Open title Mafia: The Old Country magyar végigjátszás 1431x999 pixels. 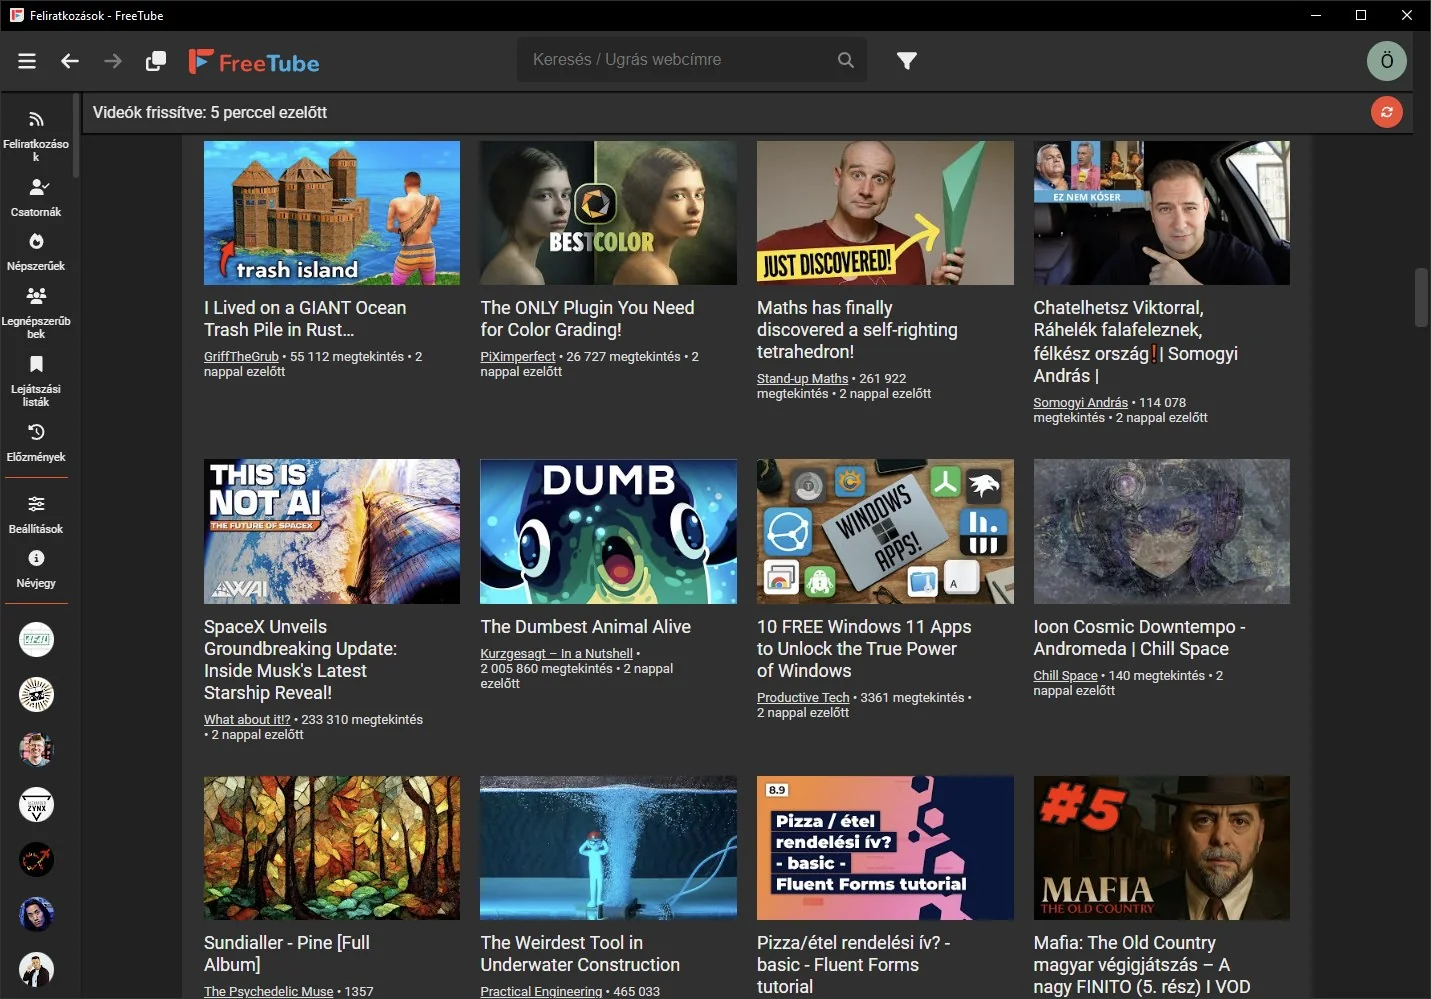coord(1142,965)
